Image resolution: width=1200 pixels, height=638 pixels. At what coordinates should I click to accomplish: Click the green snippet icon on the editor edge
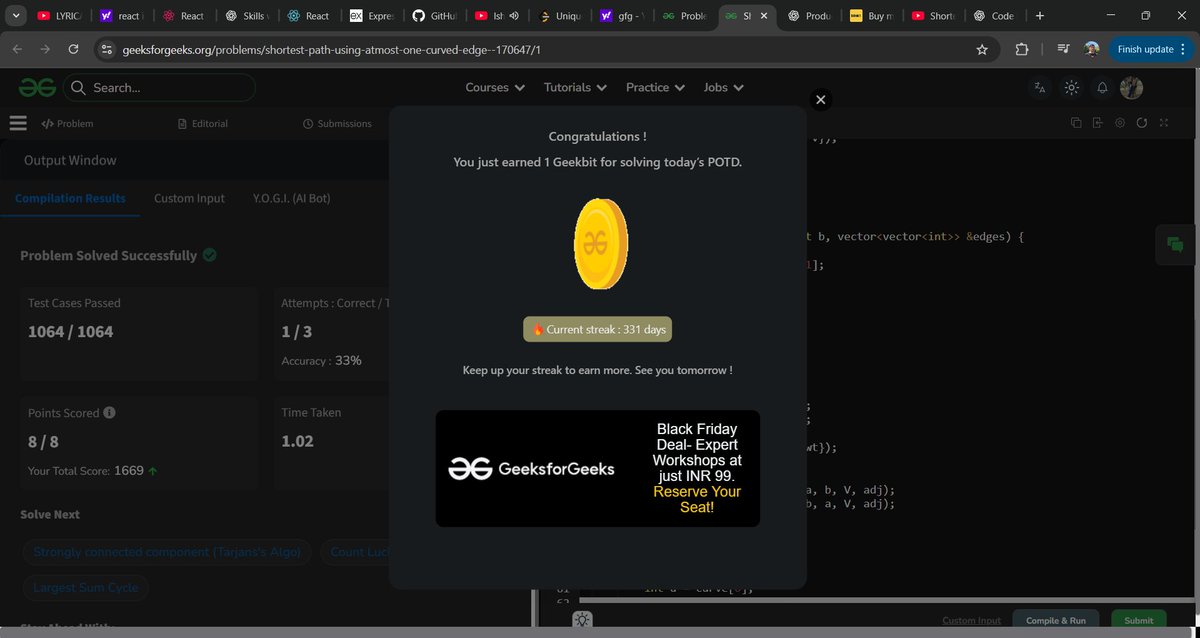tap(1176, 243)
